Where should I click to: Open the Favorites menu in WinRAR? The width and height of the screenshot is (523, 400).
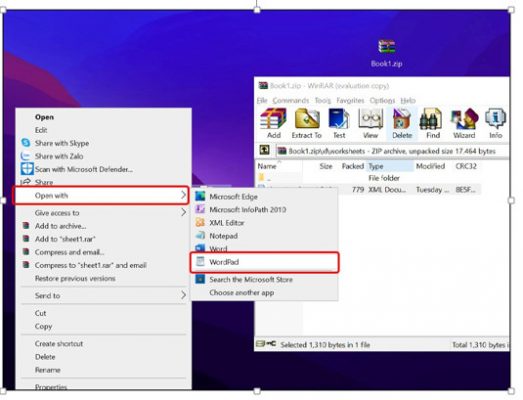coord(350,100)
